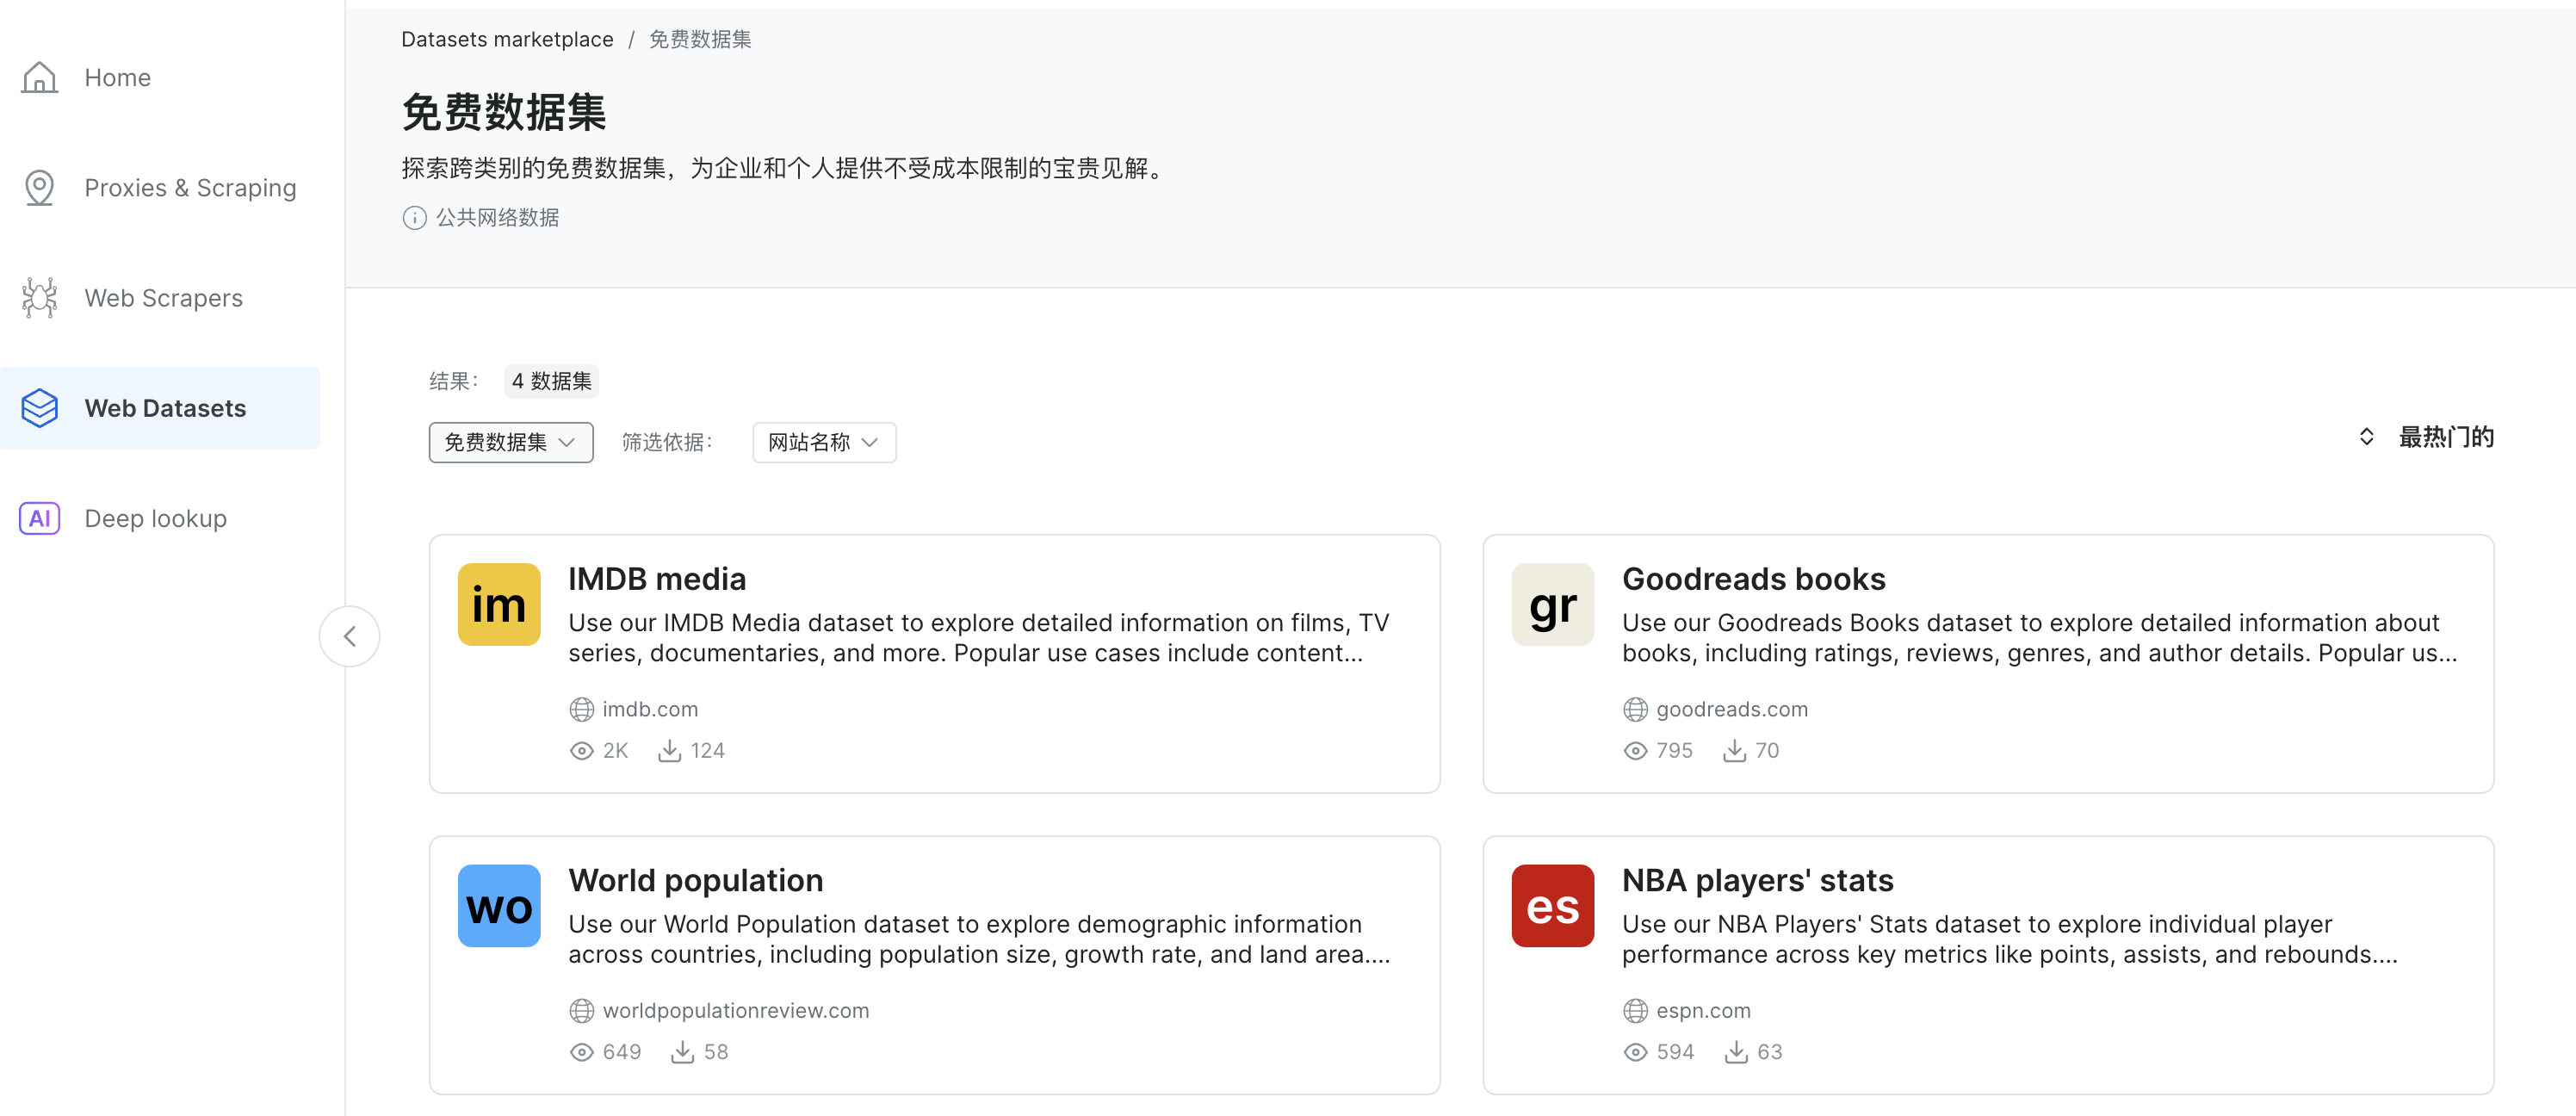Viewport: 2576px width, 1116px height.
Task: Click the info icon beside 公共网络数据
Action: tap(414, 218)
